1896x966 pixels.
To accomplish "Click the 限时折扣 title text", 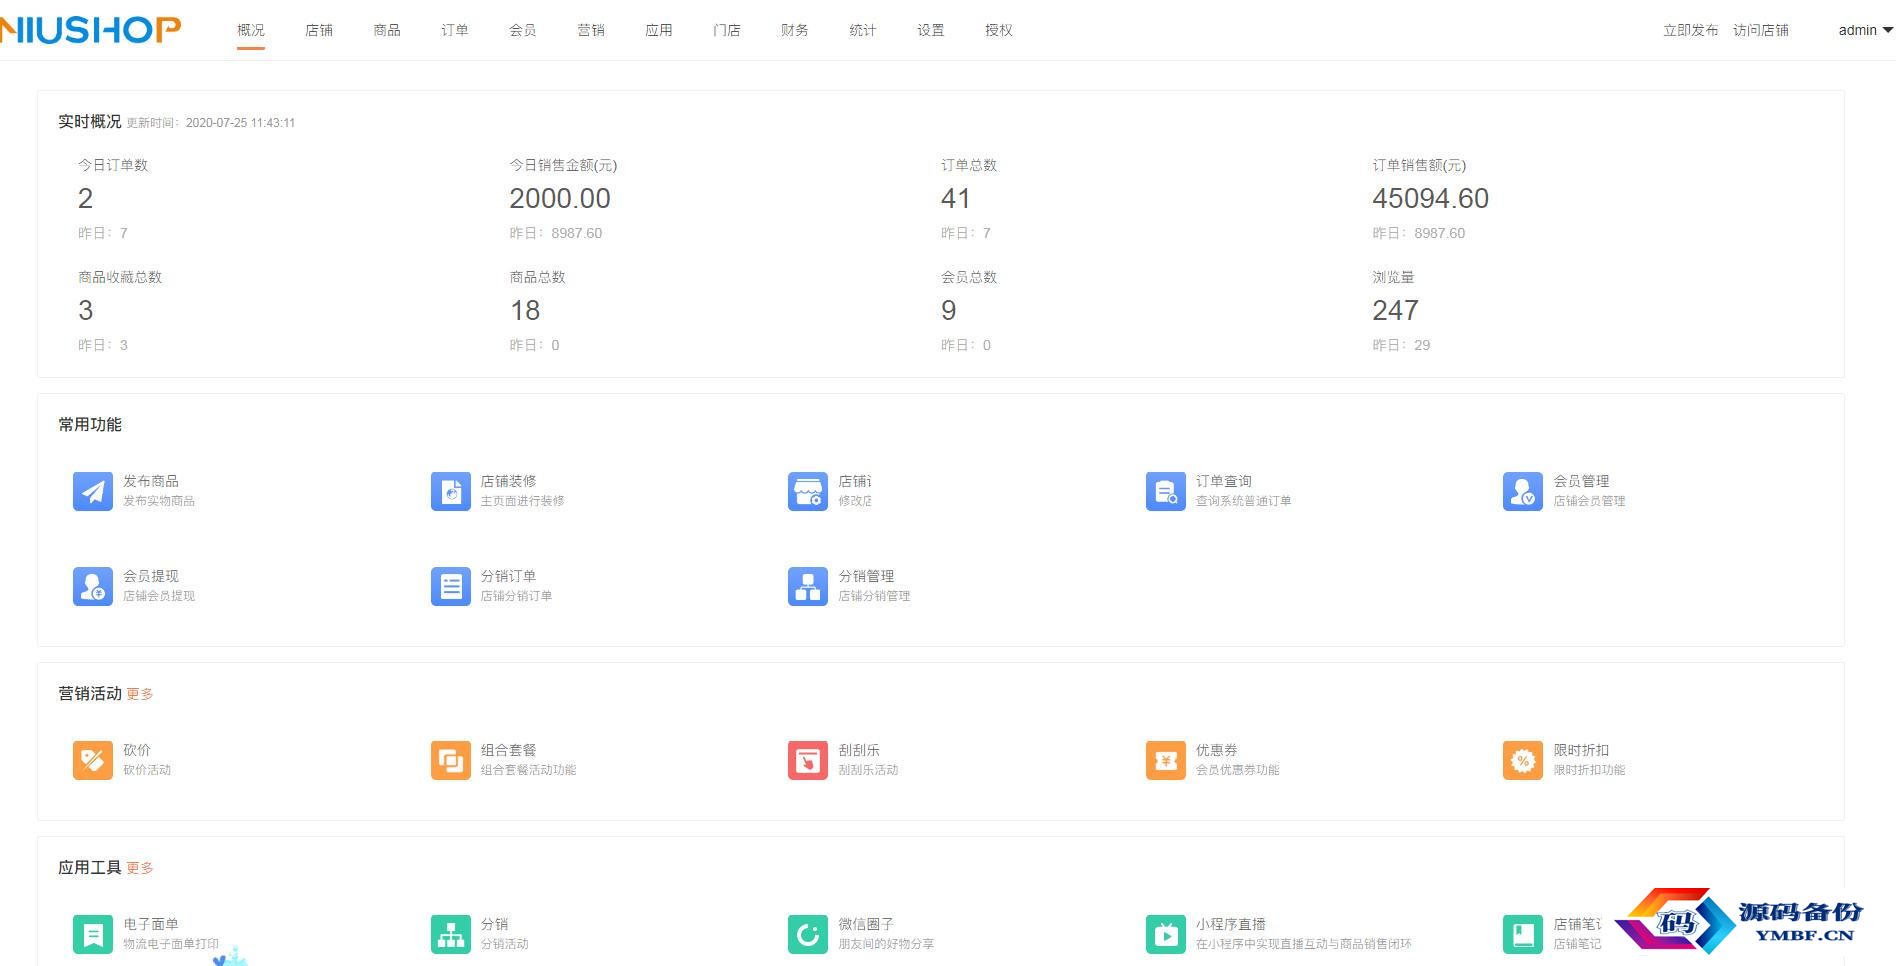I will coord(1582,750).
